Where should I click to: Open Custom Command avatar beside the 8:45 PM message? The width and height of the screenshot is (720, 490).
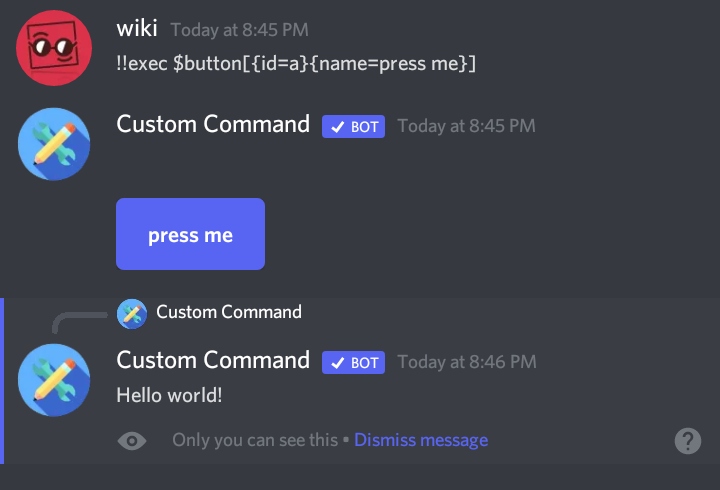54,144
